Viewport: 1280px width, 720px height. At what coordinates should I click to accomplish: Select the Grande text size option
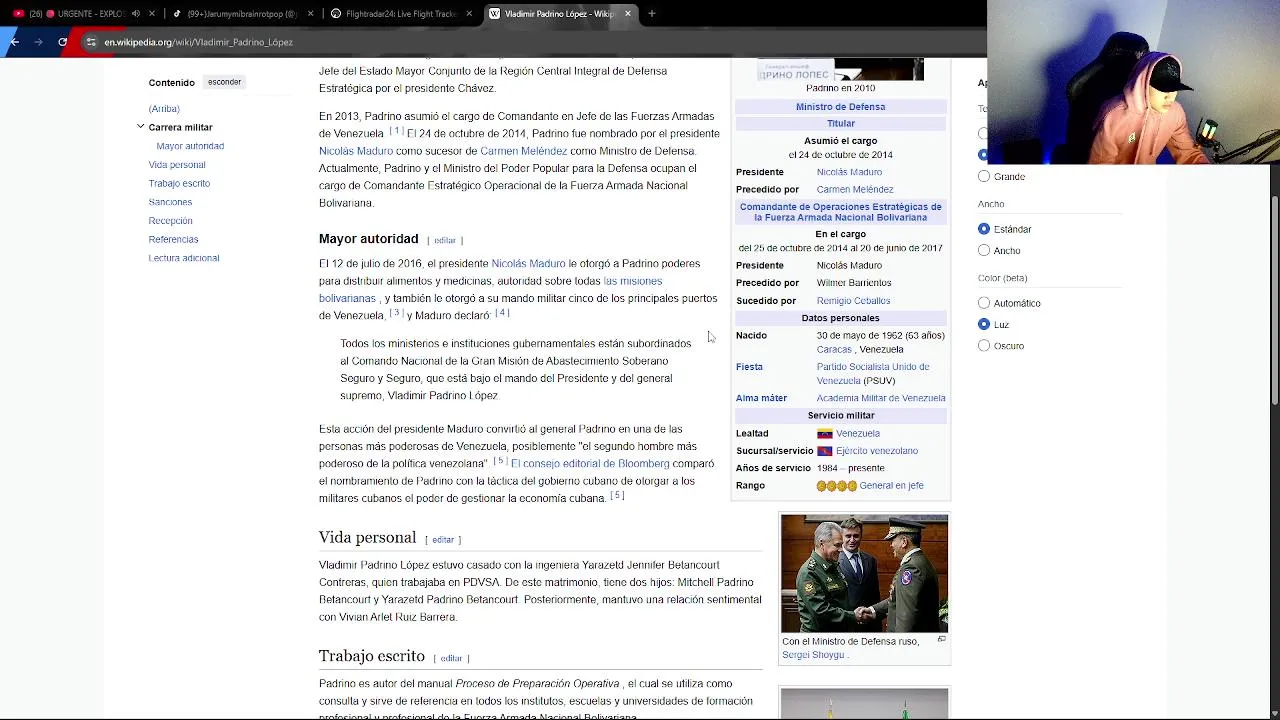(x=984, y=176)
